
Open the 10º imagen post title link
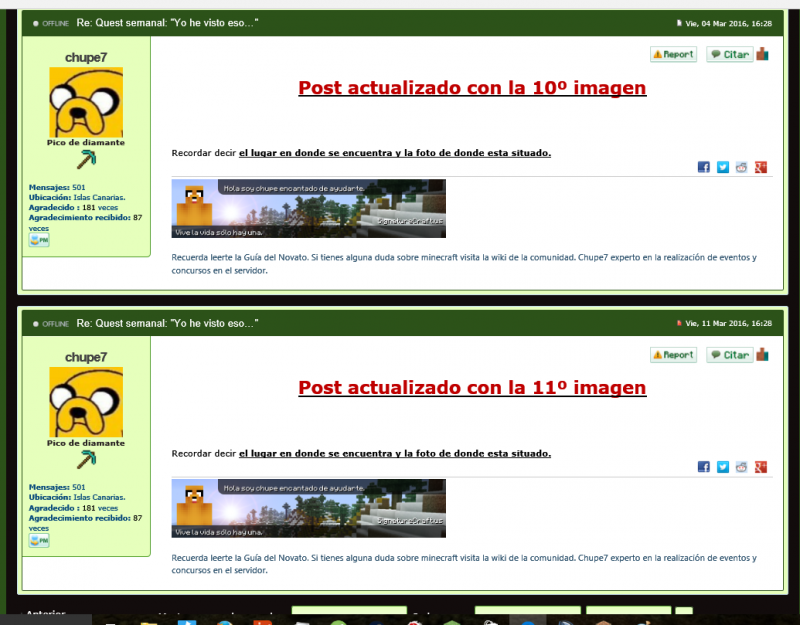click(472, 88)
